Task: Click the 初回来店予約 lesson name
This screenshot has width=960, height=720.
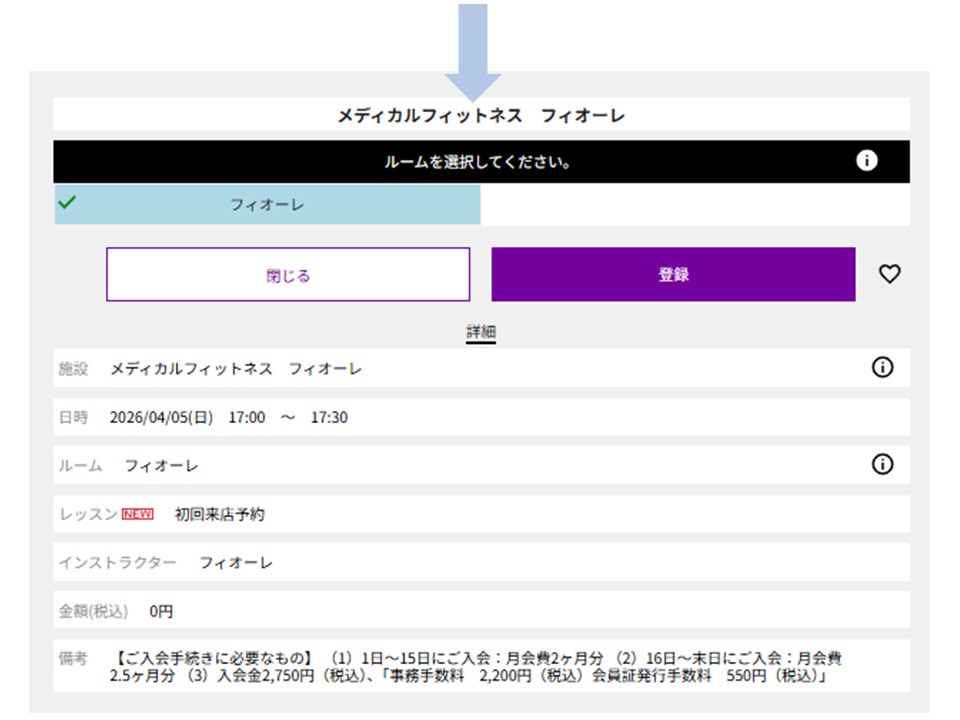Action: (219, 515)
